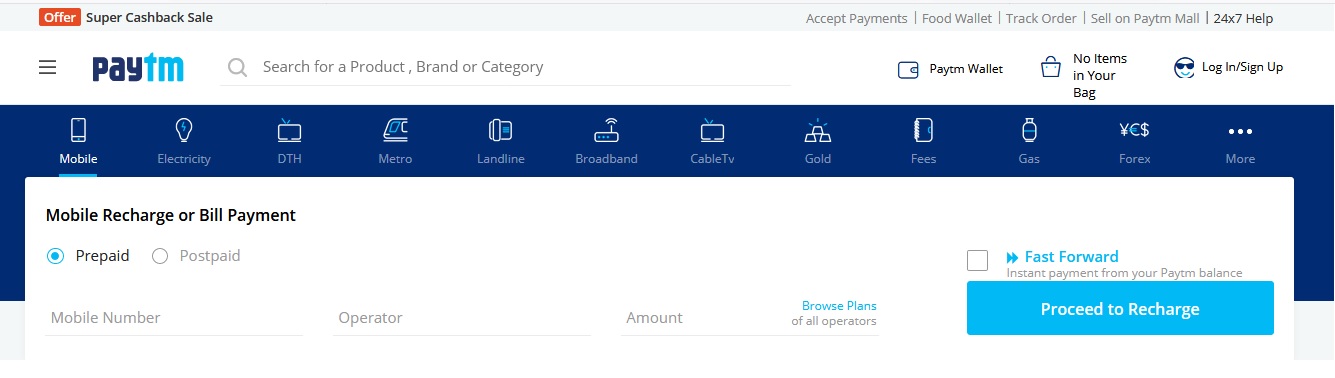Viewport: 1335px width, 378px height.
Task: Click the Fast Forward arrows icon
Action: (1013, 257)
